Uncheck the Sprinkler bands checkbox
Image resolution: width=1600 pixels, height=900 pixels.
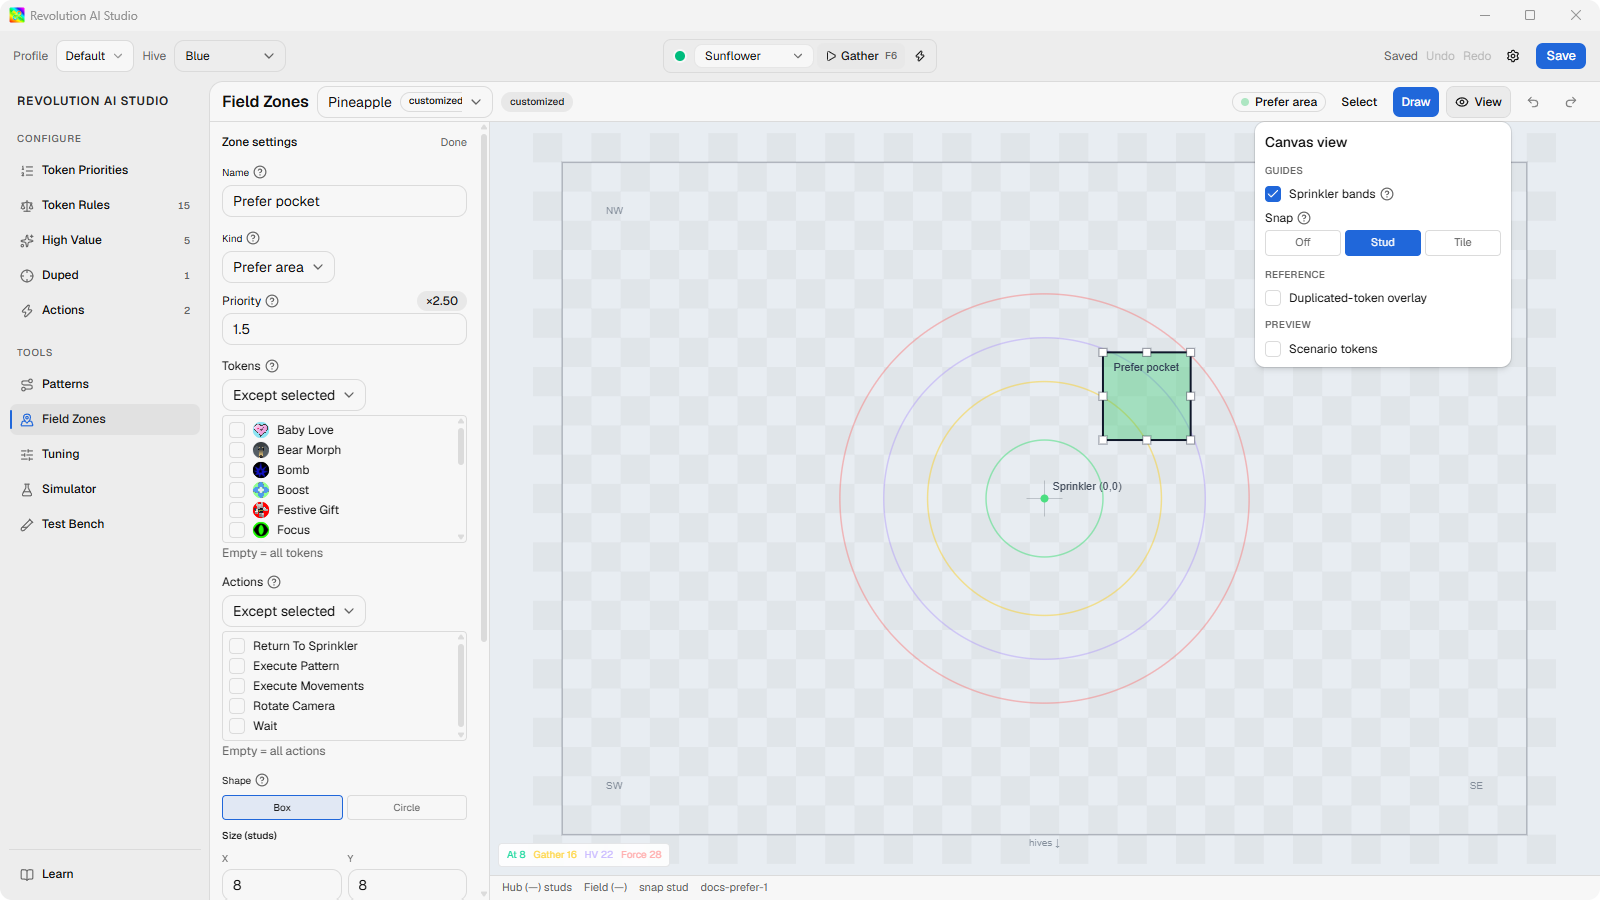(x=1273, y=194)
